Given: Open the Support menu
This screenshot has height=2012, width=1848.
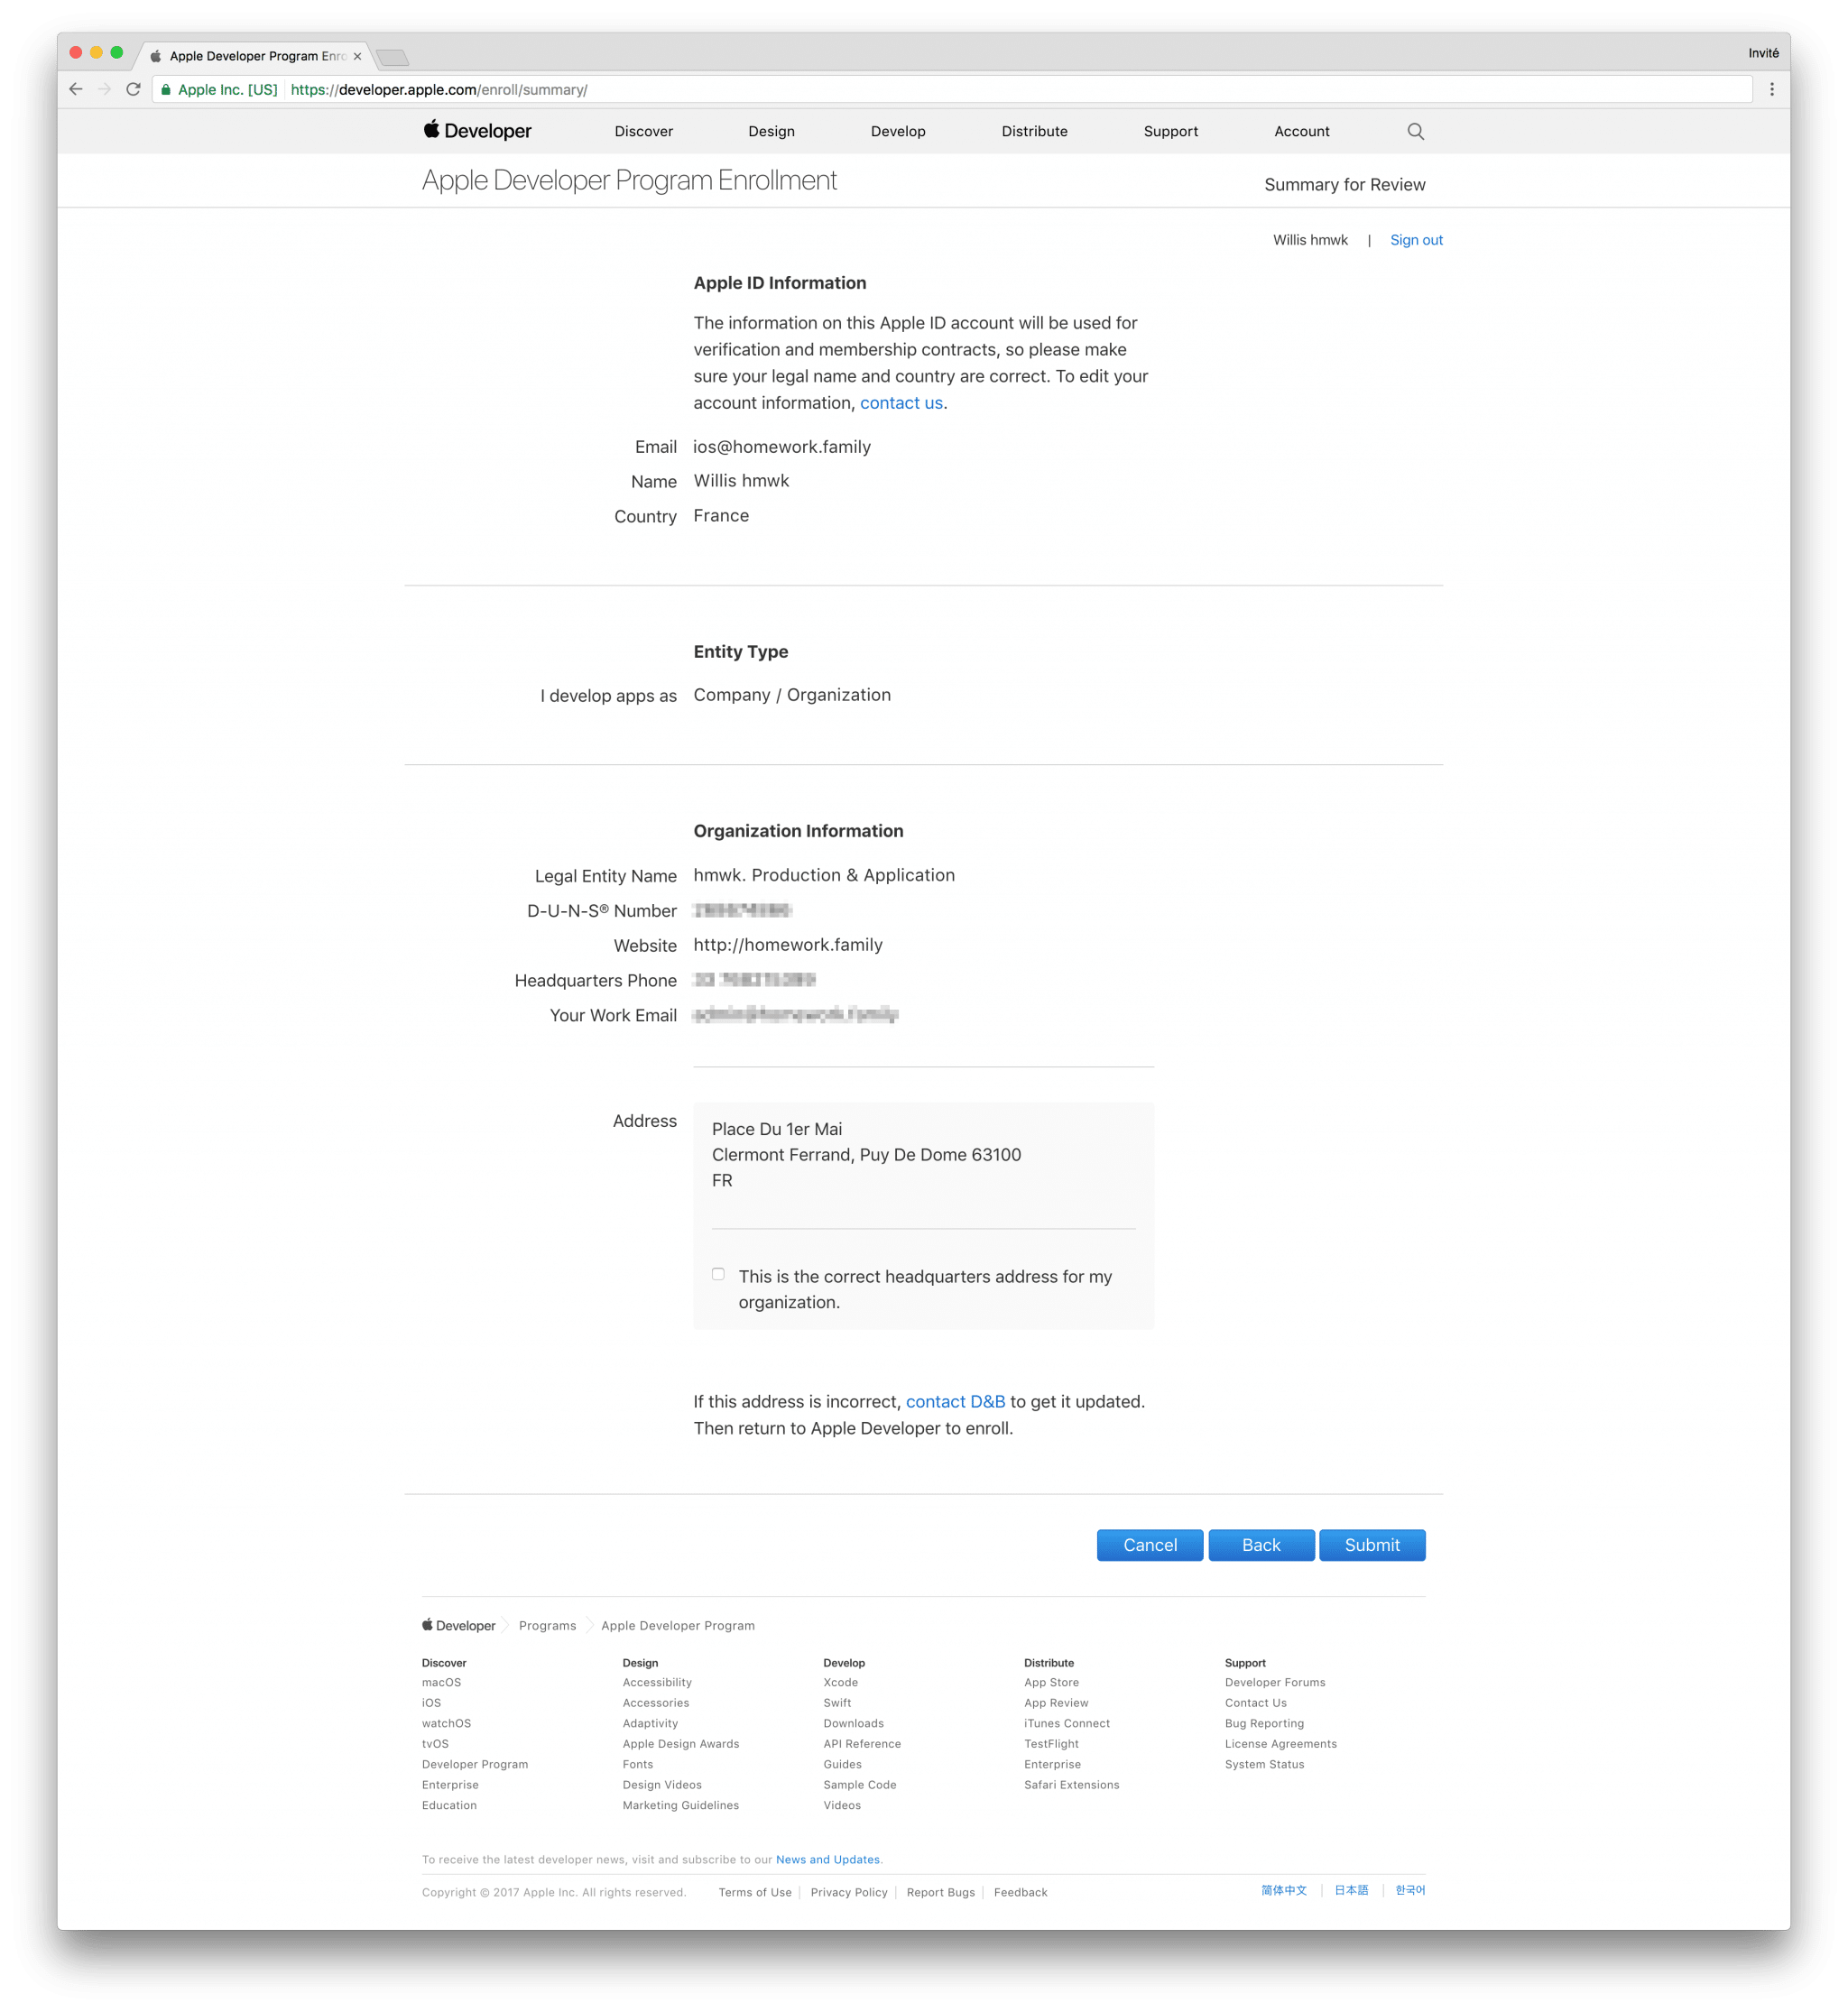Looking at the screenshot, I should pyautogui.click(x=1170, y=131).
